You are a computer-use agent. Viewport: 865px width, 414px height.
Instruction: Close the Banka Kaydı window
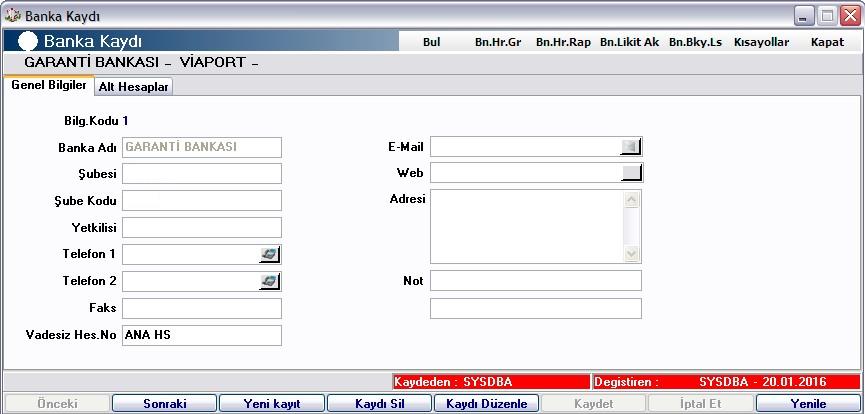pos(850,17)
